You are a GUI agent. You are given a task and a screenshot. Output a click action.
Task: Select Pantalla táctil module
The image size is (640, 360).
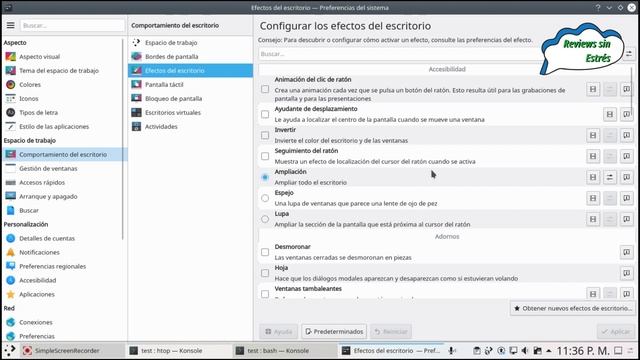coord(190,84)
